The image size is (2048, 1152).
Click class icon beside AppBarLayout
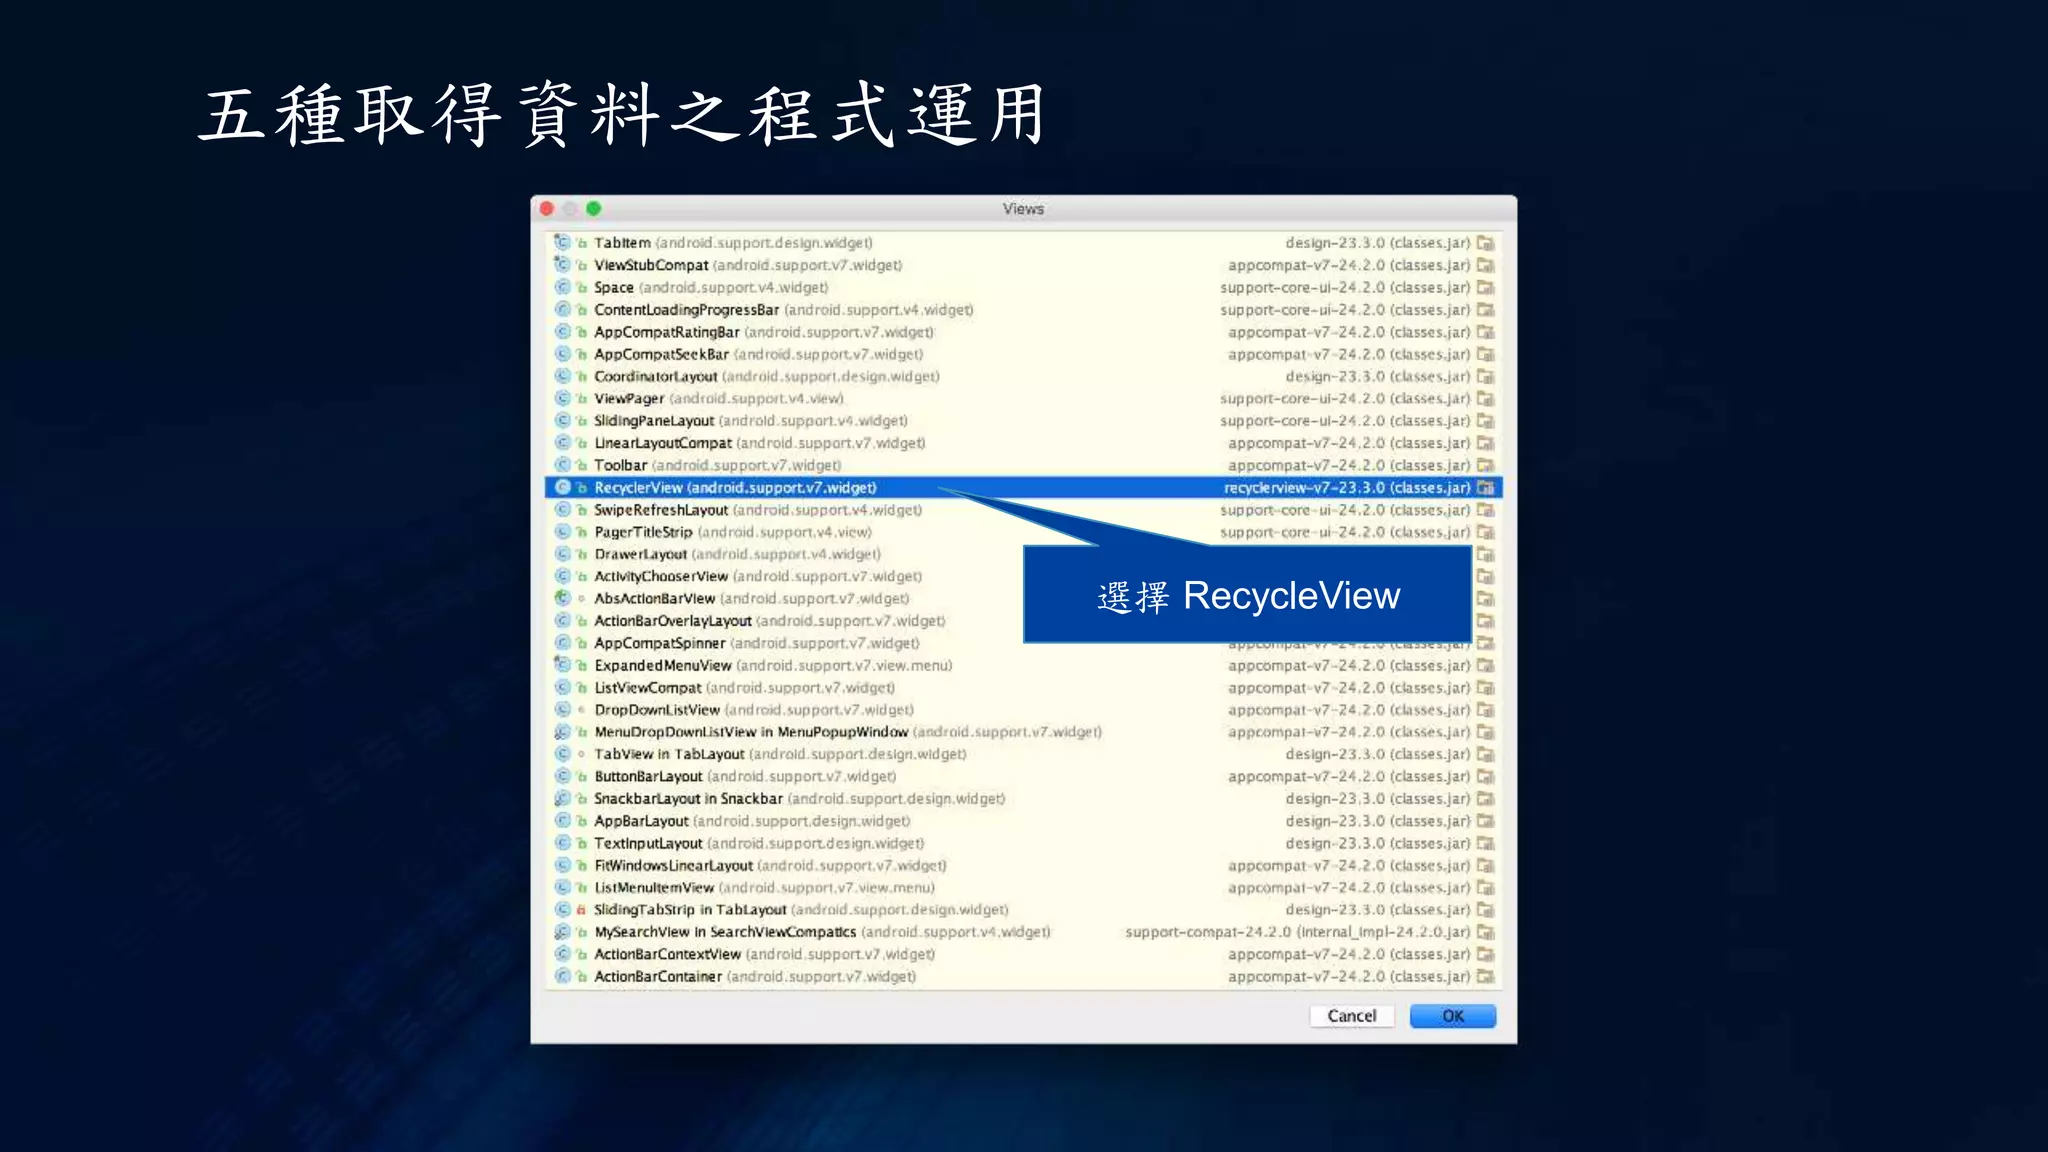pos(562,821)
